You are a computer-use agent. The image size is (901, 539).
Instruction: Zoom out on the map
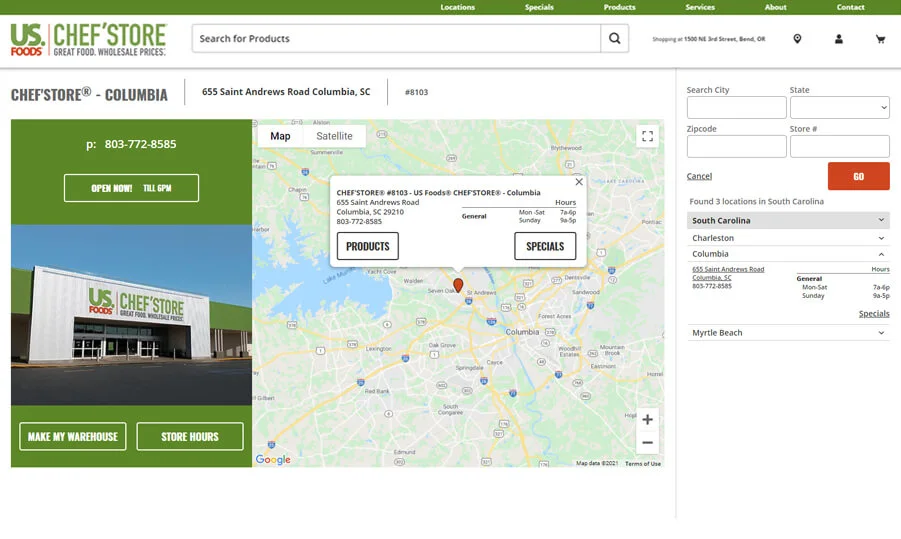pyautogui.click(x=647, y=443)
